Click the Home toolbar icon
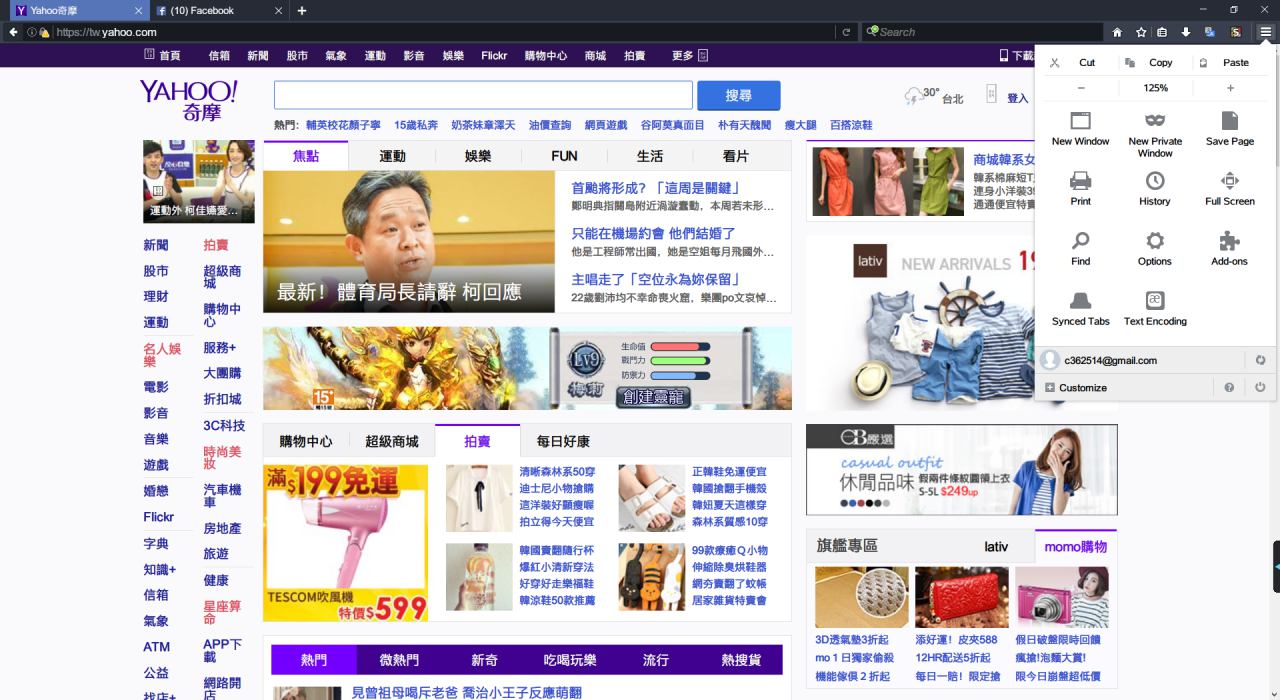The width and height of the screenshot is (1280, 700). pos(1117,32)
